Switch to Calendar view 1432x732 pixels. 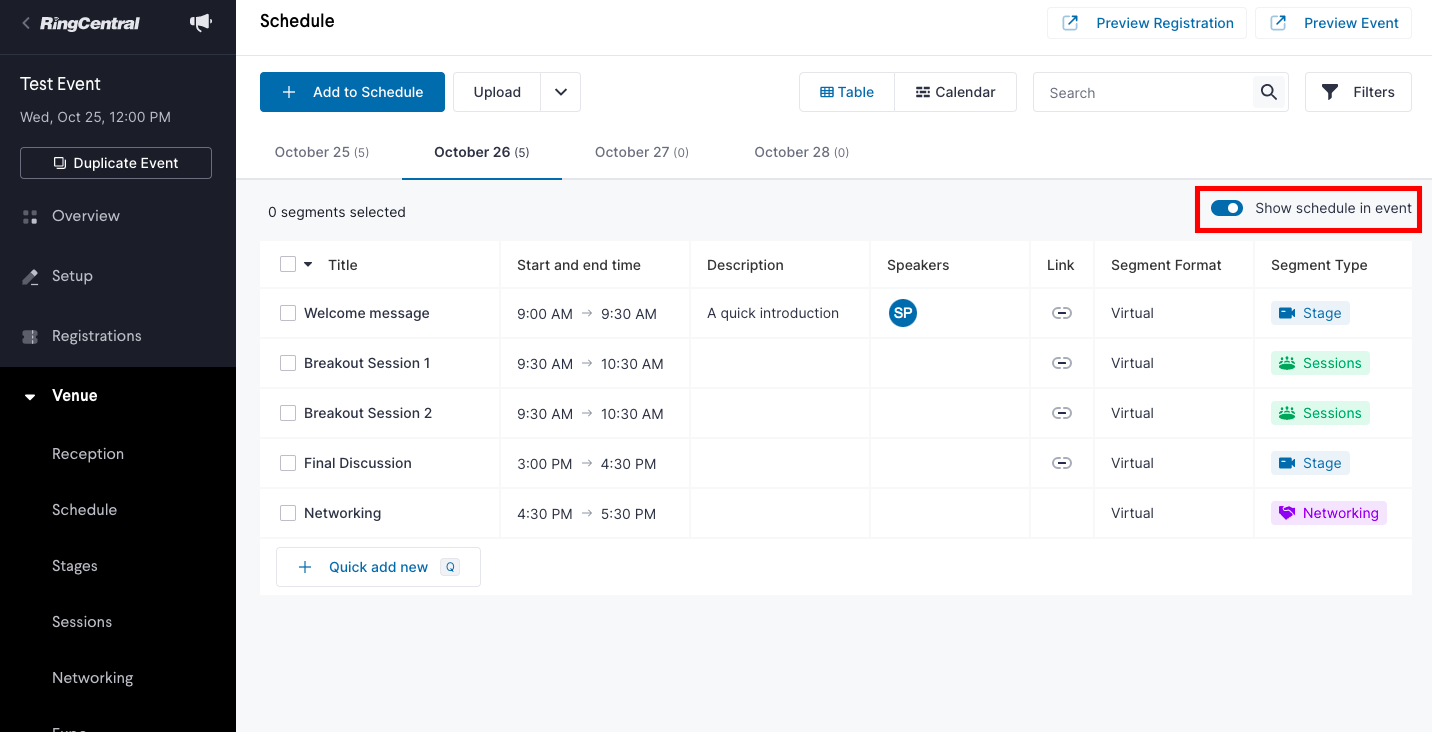point(956,92)
